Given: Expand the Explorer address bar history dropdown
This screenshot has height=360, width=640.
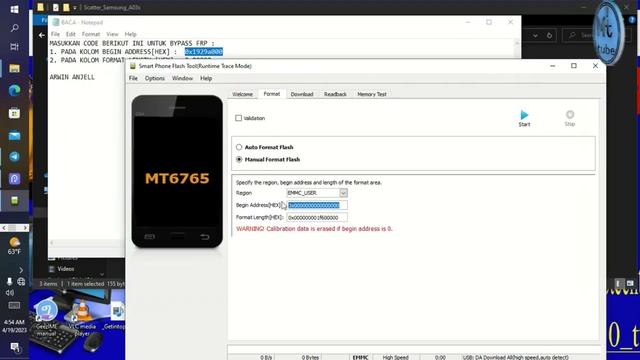Looking at the screenshot, I should pyautogui.click(x=535, y=36).
